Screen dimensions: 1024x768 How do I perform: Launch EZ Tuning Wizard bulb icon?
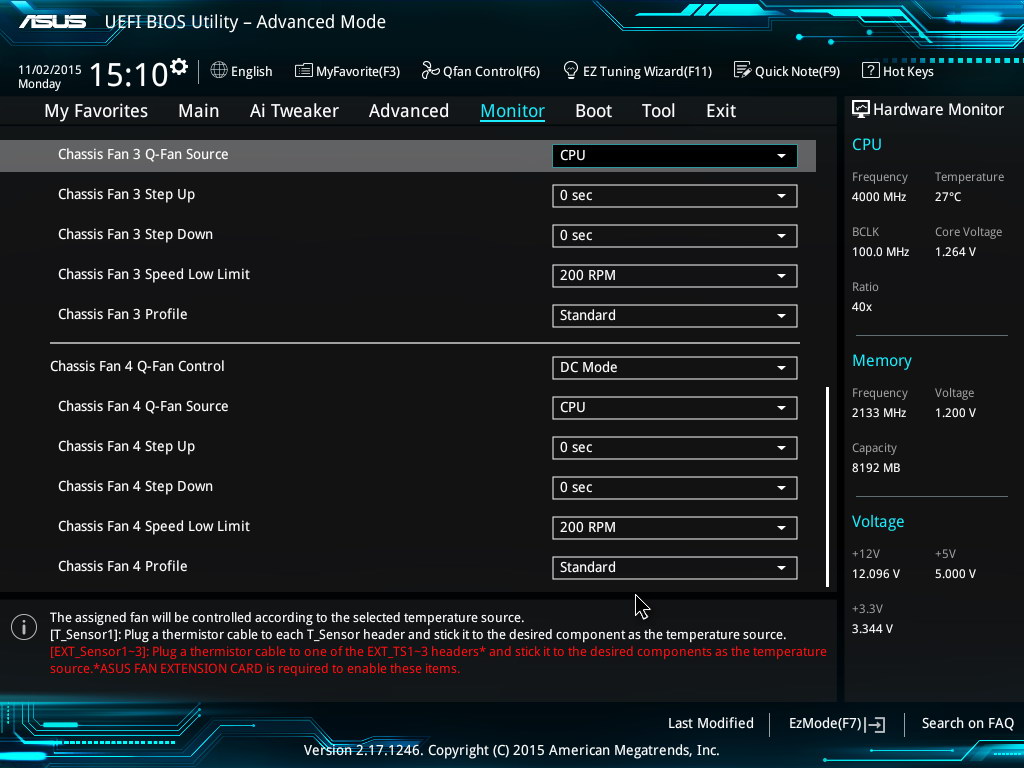pyautogui.click(x=571, y=71)
